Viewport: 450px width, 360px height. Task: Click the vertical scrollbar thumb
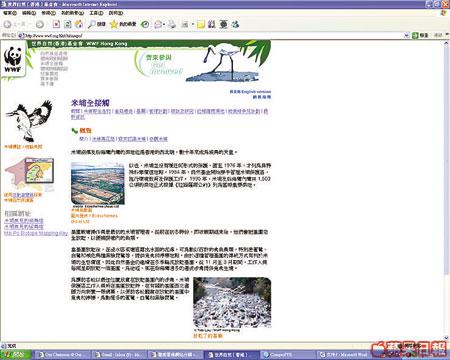point(447,160)
